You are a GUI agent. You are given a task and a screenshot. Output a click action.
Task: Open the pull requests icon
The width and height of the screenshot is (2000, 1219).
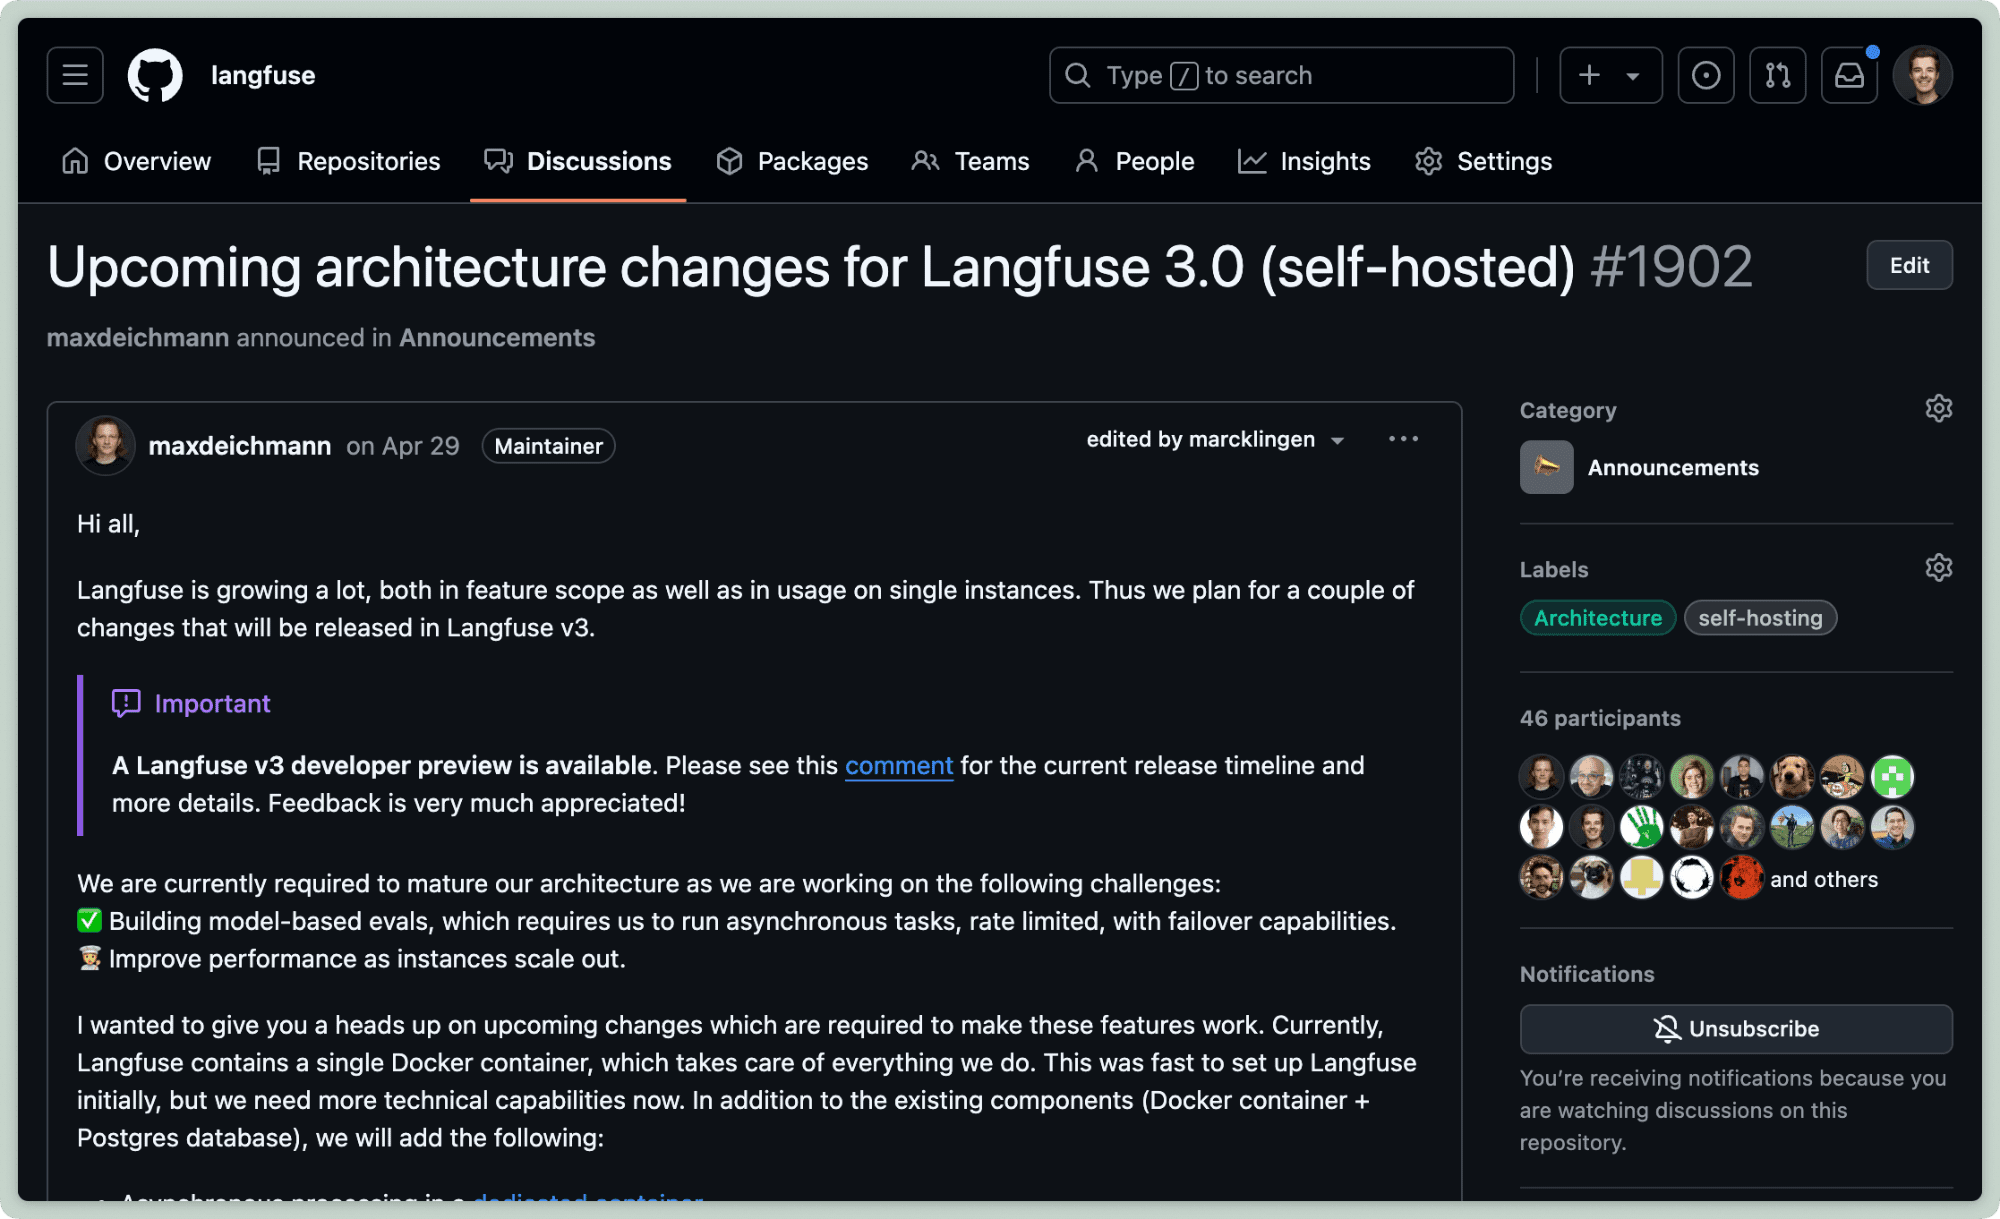pyautogui.click(x=1777, y=74)
